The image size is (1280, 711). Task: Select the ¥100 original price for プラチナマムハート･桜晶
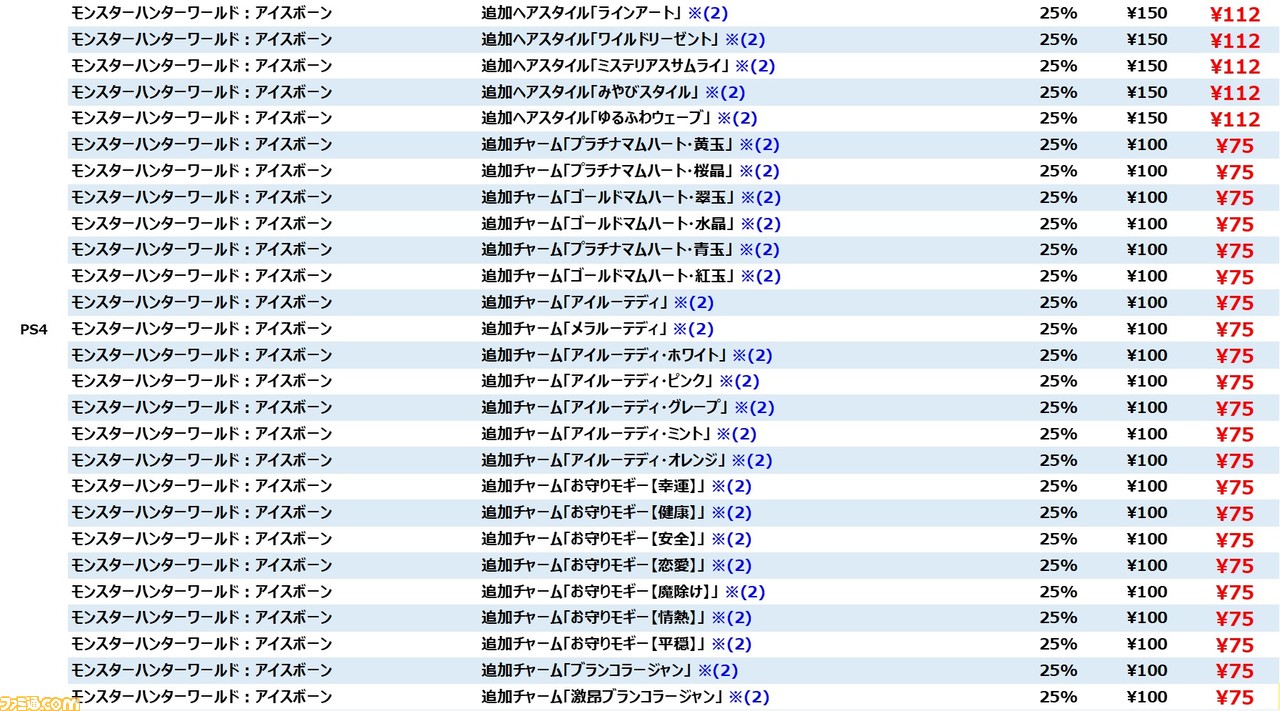(x=1147, y=171)
